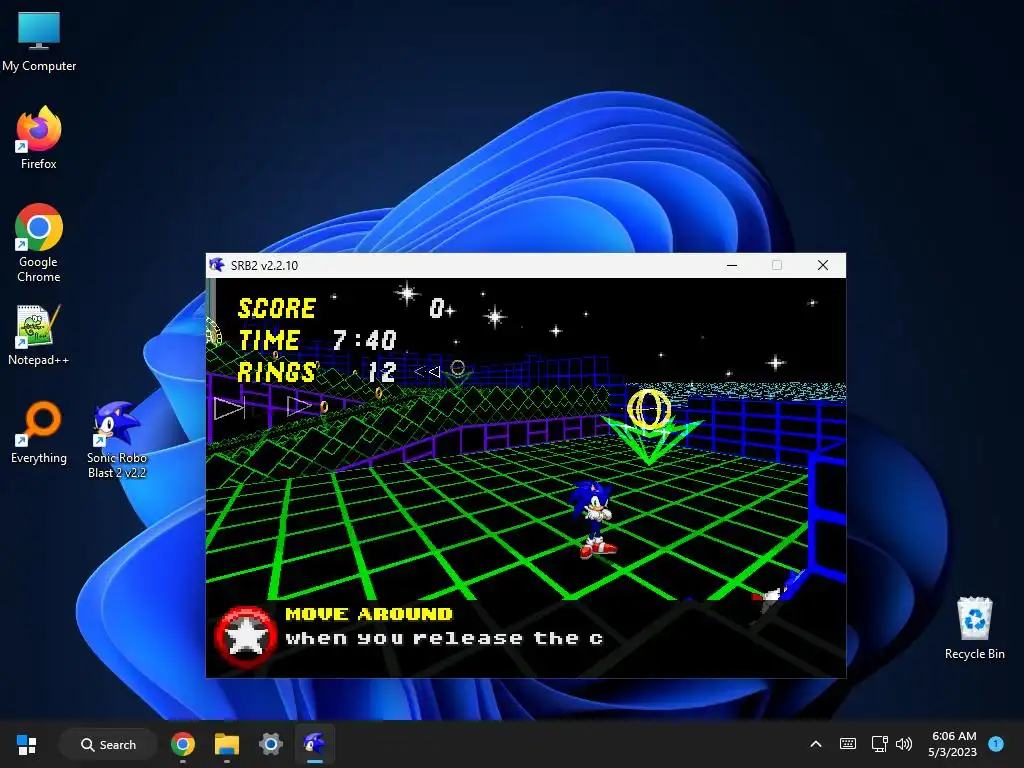Click the MOVE AROUND tutorial heading

coord(369,614)
